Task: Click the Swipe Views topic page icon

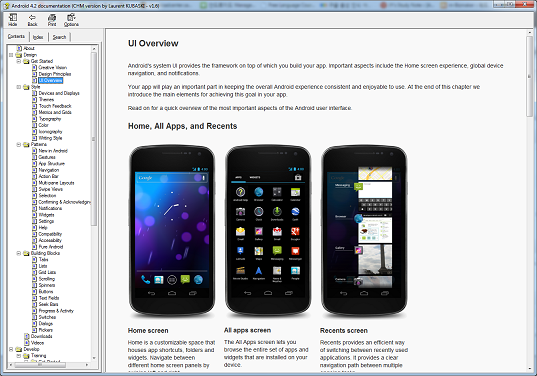Action: tap(34, 189)
